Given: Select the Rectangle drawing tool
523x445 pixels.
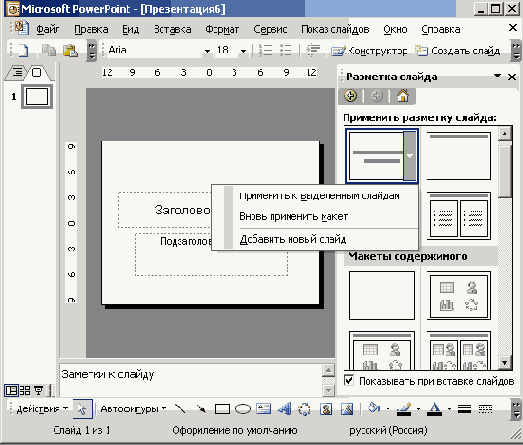Looking at the screenshot, I should pyautogui.click(x=222, y=409).
